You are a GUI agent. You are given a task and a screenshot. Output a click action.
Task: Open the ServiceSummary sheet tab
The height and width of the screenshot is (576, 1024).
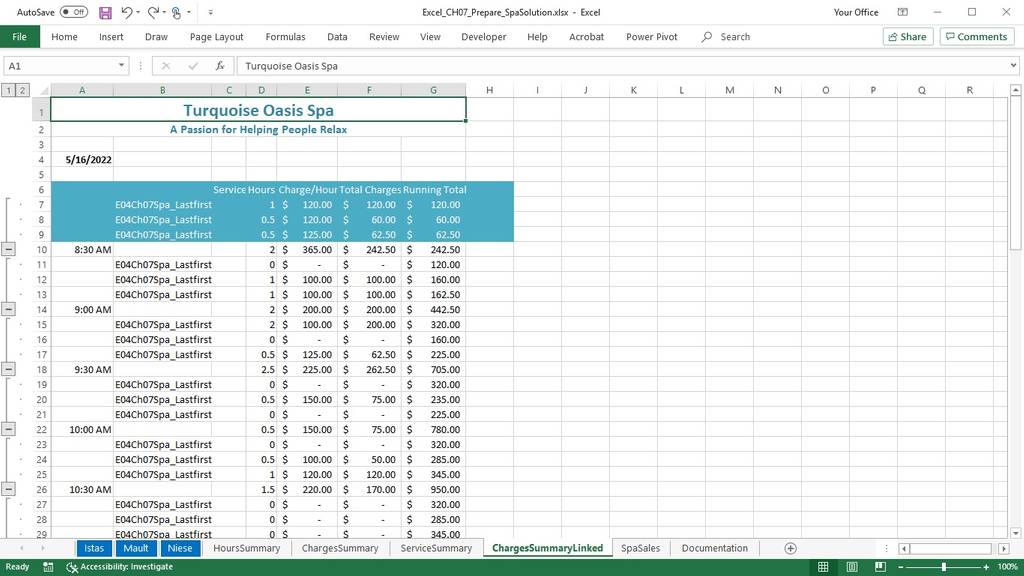[x=436, y=548]
